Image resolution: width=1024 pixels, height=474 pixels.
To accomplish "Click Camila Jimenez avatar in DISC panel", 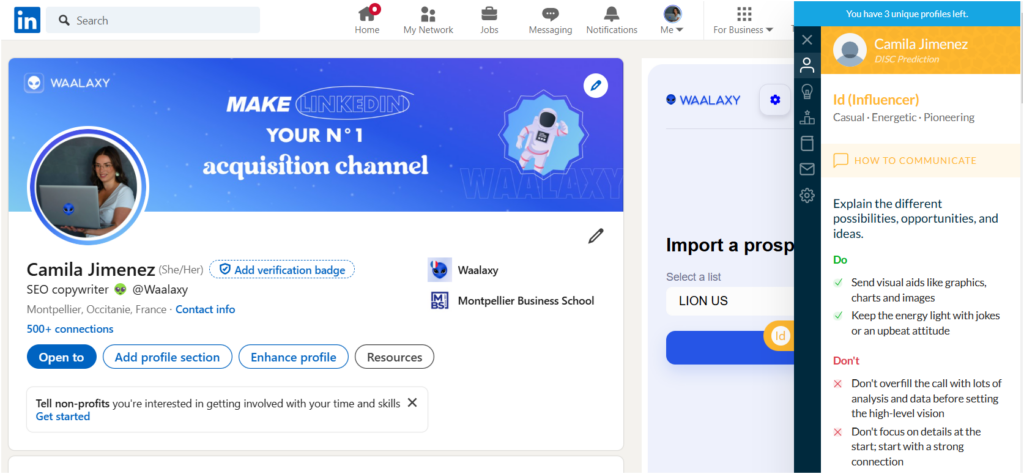I will click(x=850, y=50).
